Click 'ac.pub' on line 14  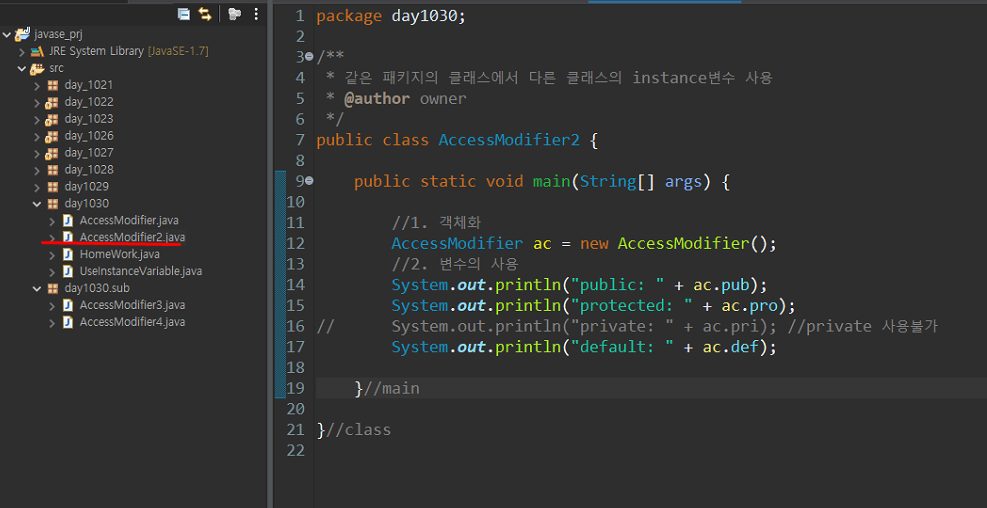tap(721, 285)
